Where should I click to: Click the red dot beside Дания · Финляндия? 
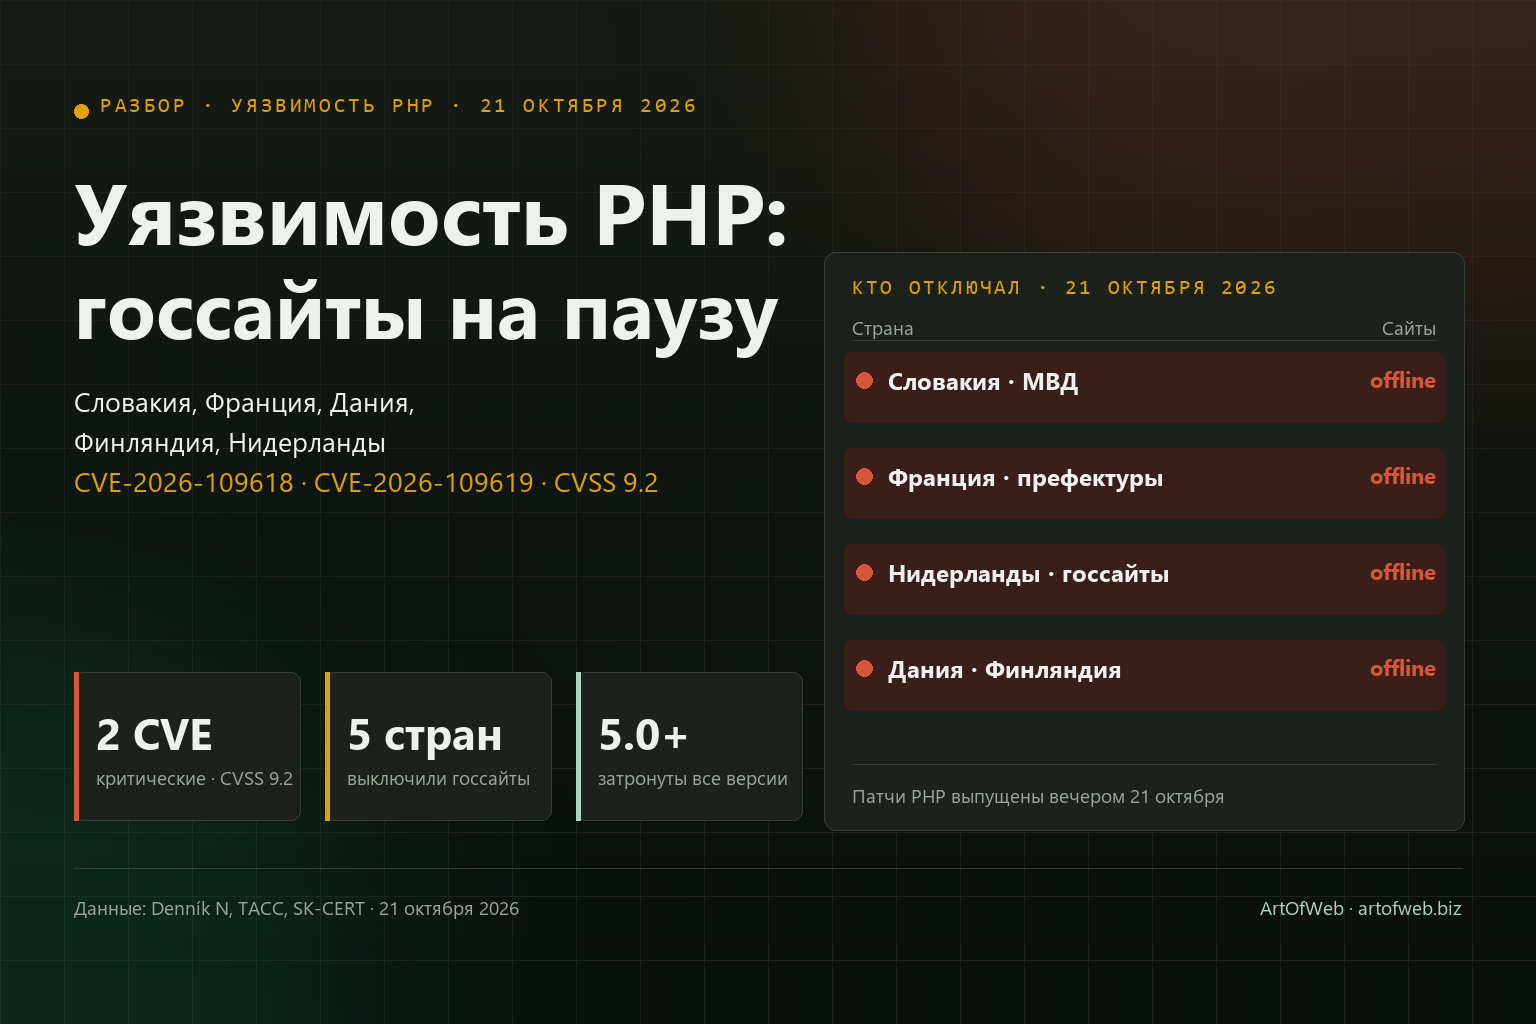pos(865,669)
